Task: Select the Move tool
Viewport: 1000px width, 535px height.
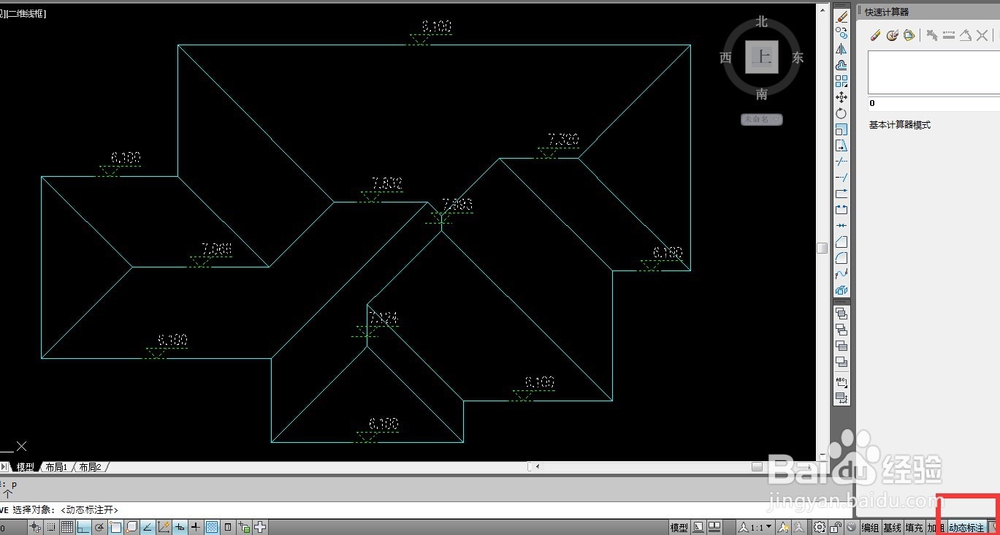Action: tap(841, 97)
